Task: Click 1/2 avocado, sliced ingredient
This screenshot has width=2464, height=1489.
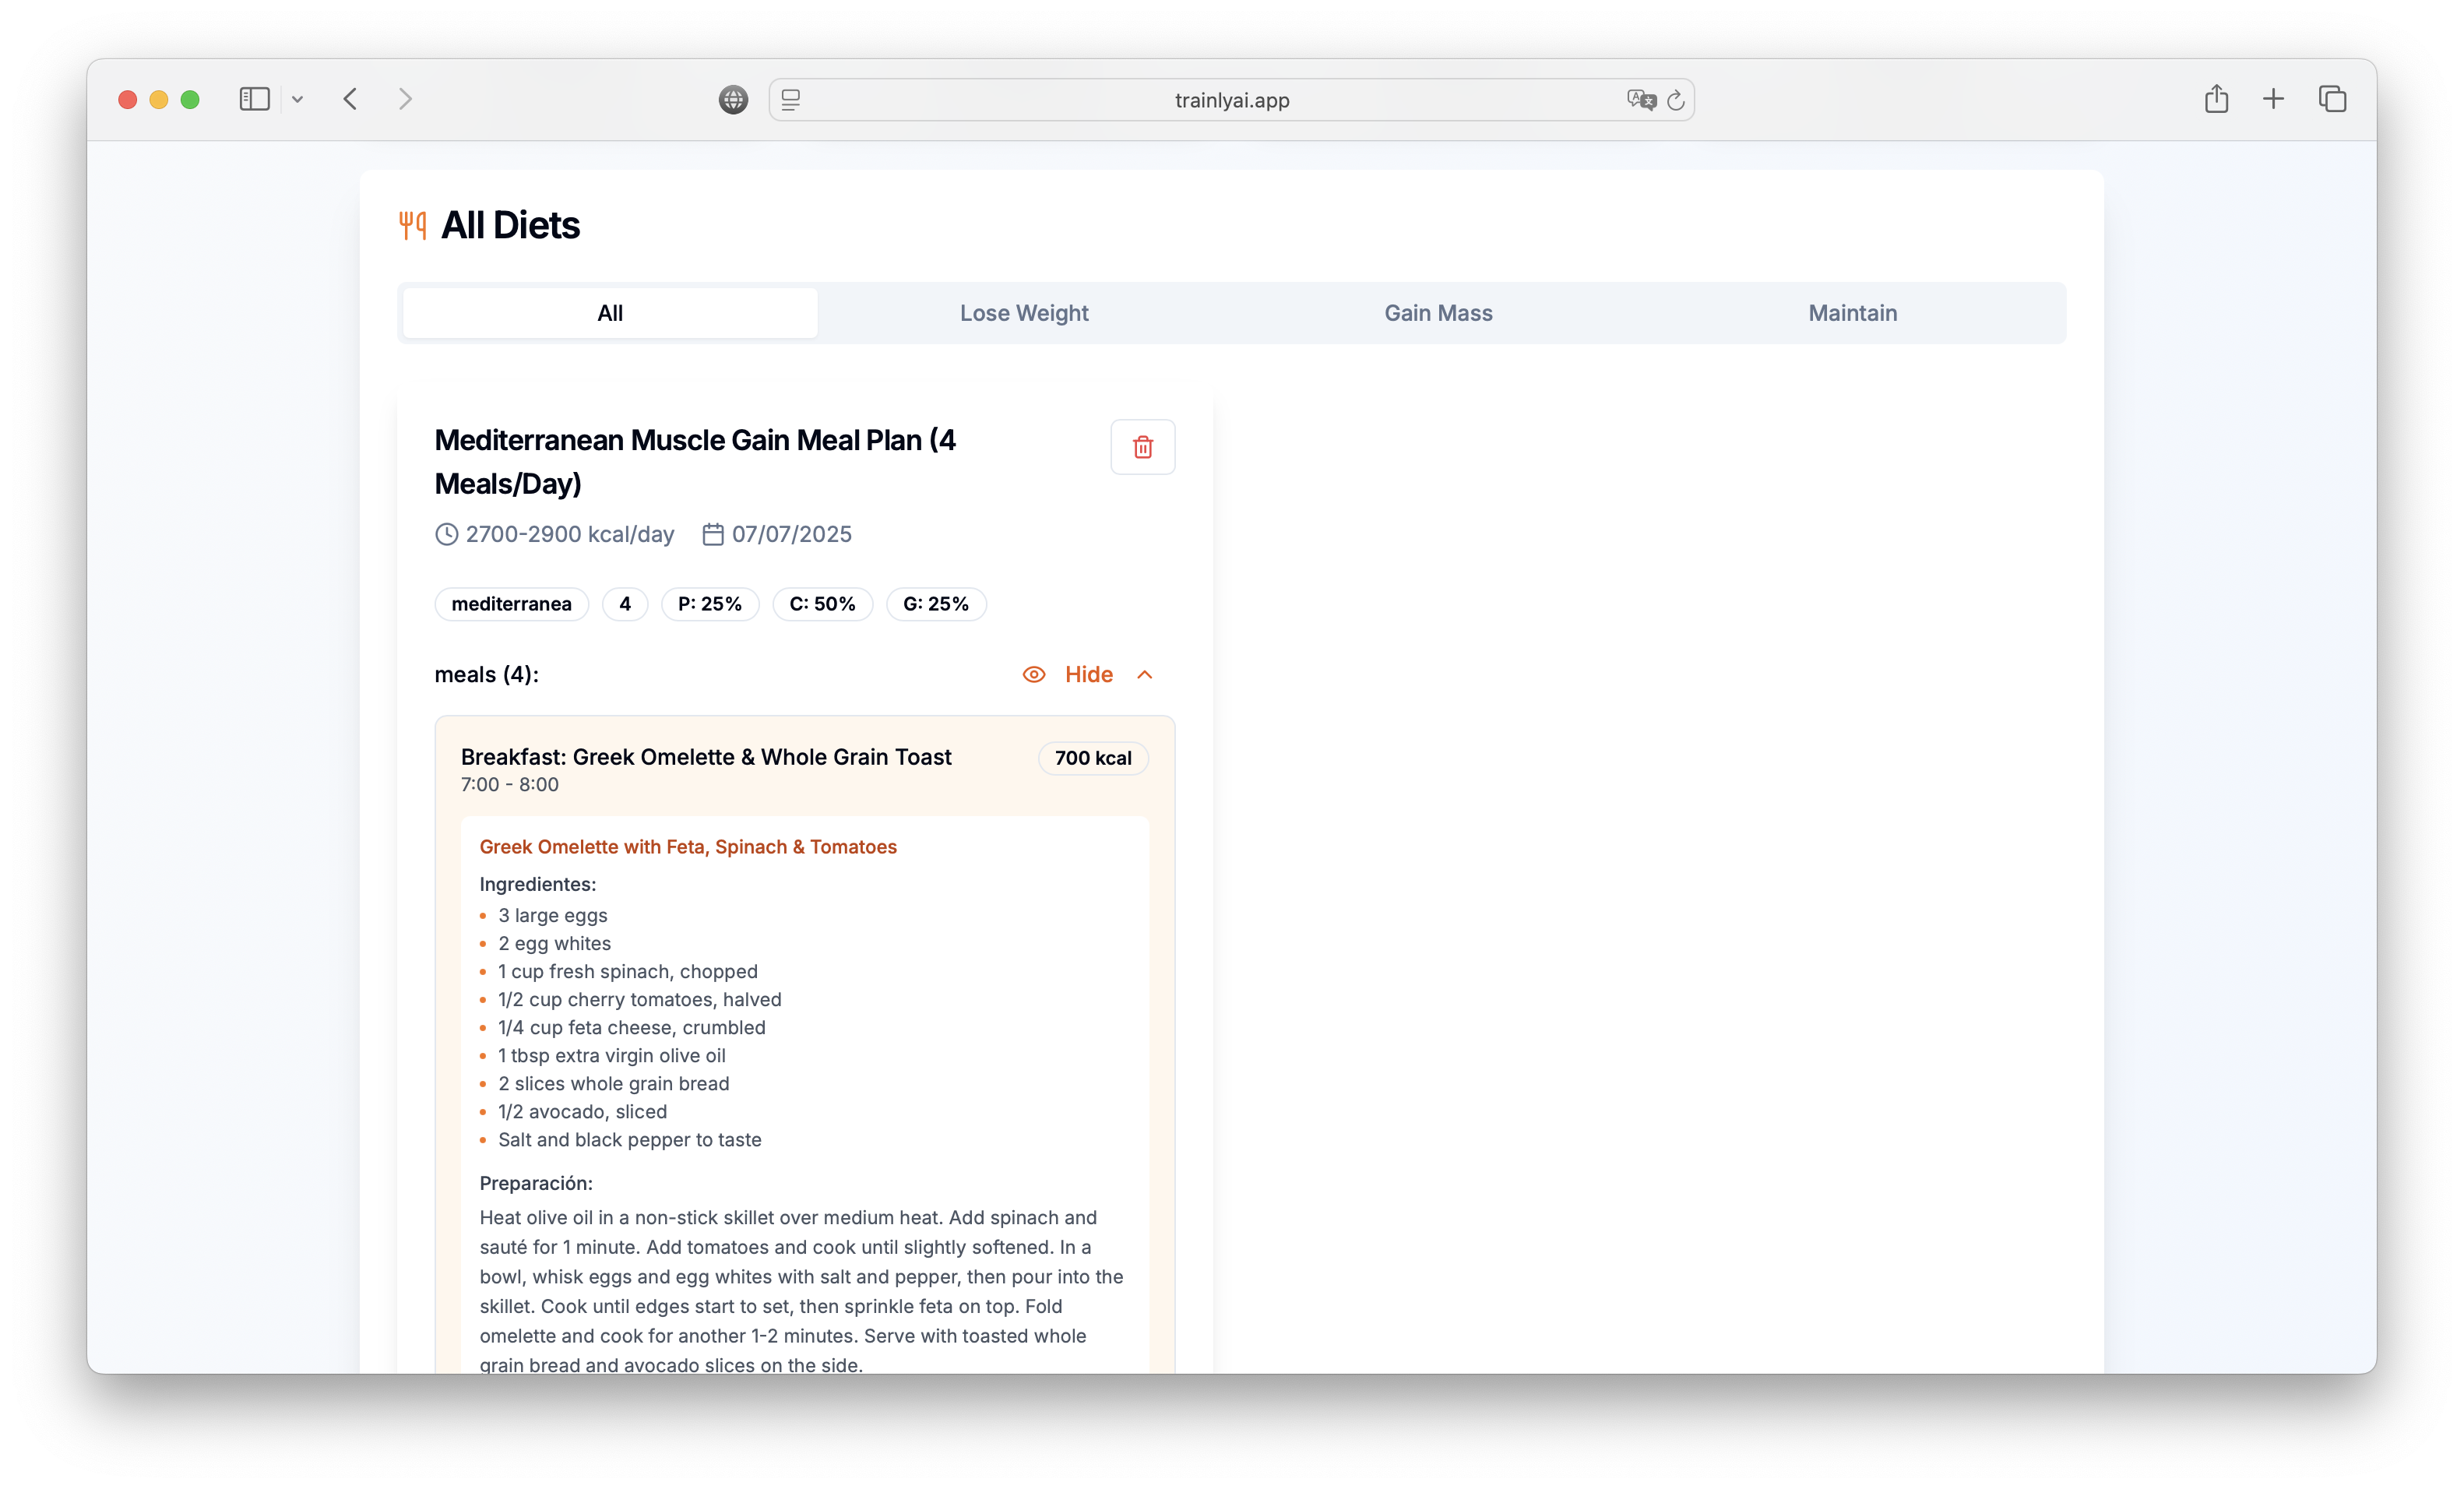Action: click(583, 1111)
